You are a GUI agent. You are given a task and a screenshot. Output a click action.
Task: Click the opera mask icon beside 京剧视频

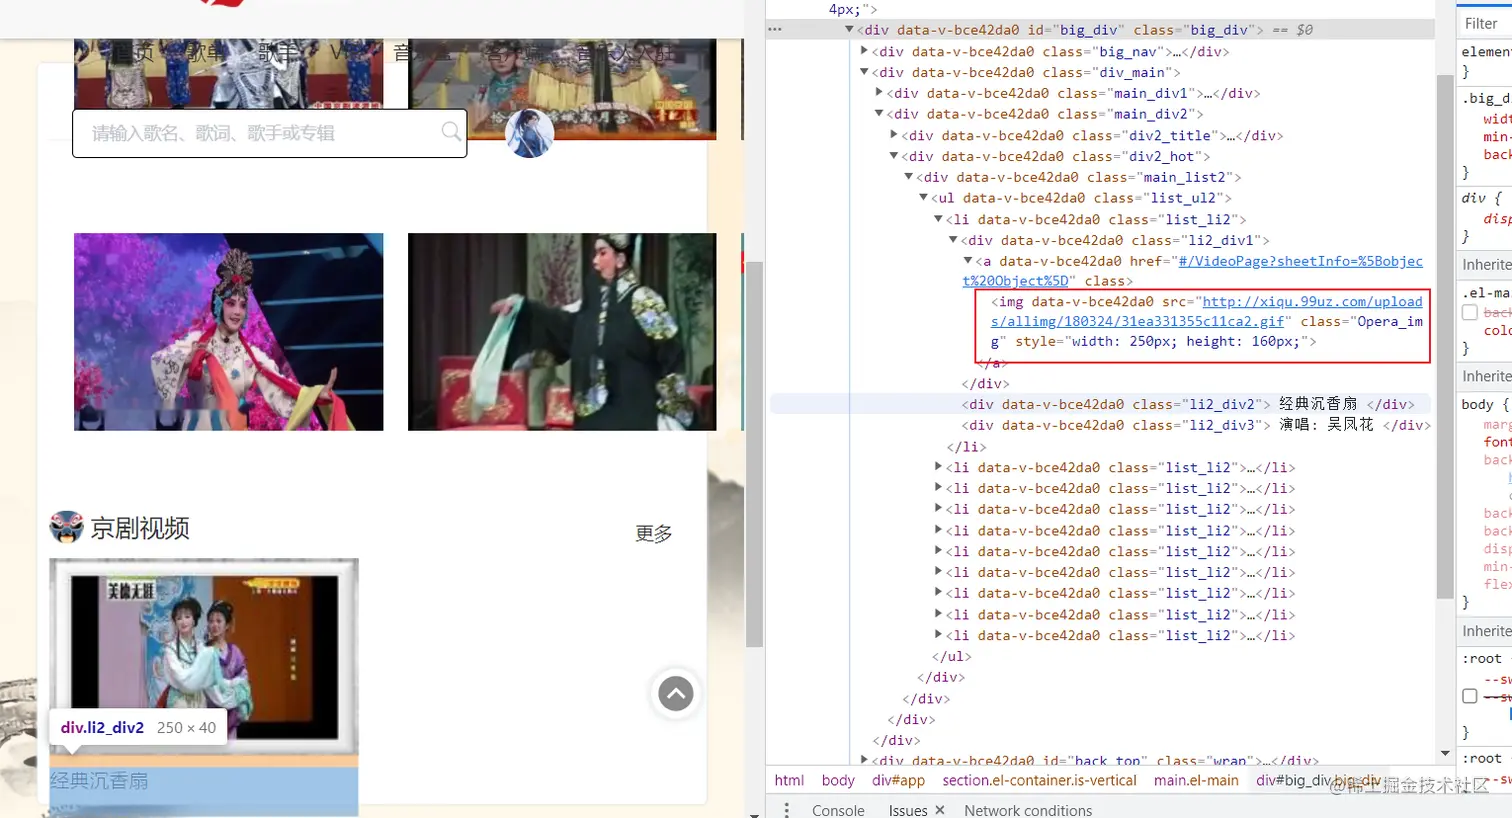66,527
